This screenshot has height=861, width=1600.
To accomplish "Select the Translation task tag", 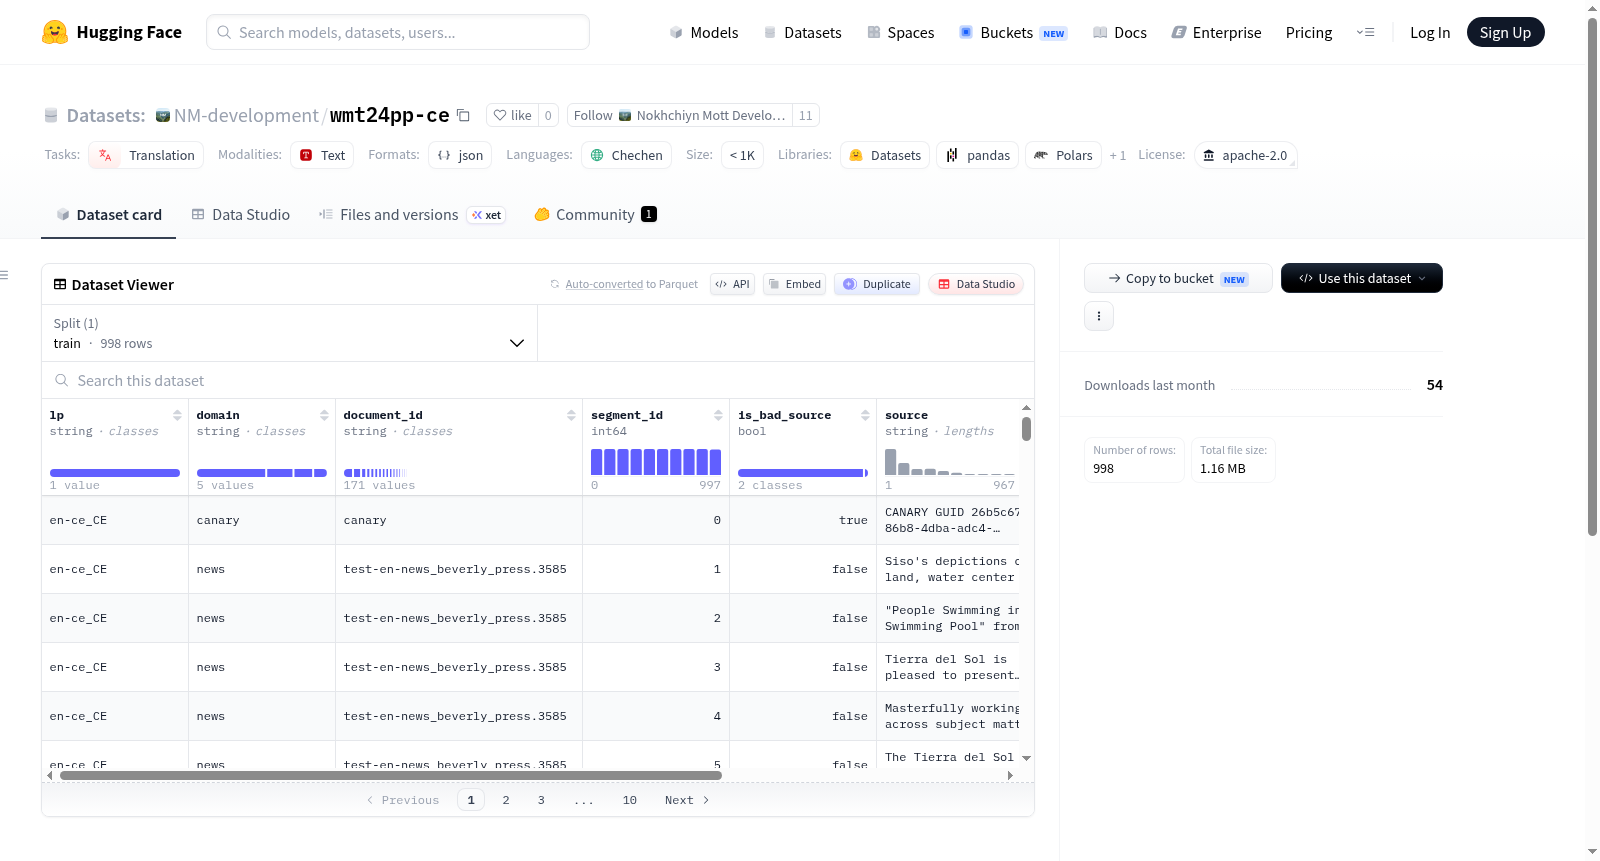I will [x=146, y=155].
